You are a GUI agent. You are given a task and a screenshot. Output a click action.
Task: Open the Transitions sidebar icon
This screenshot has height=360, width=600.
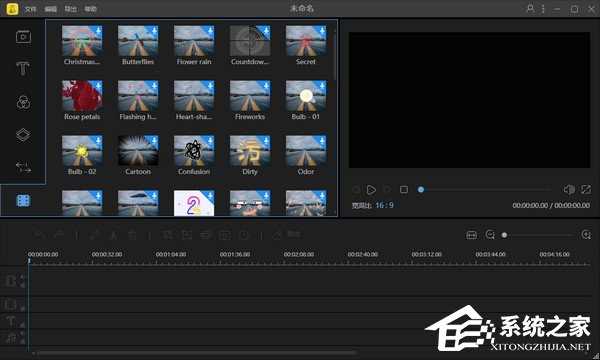click(x=23, y=167)
